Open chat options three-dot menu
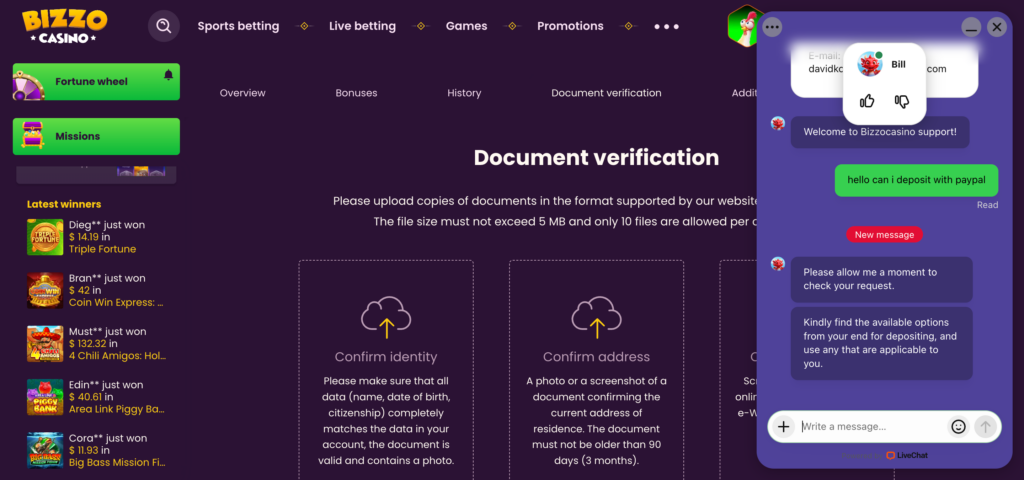Screen dimensions: 1024x480 [772, 27]
